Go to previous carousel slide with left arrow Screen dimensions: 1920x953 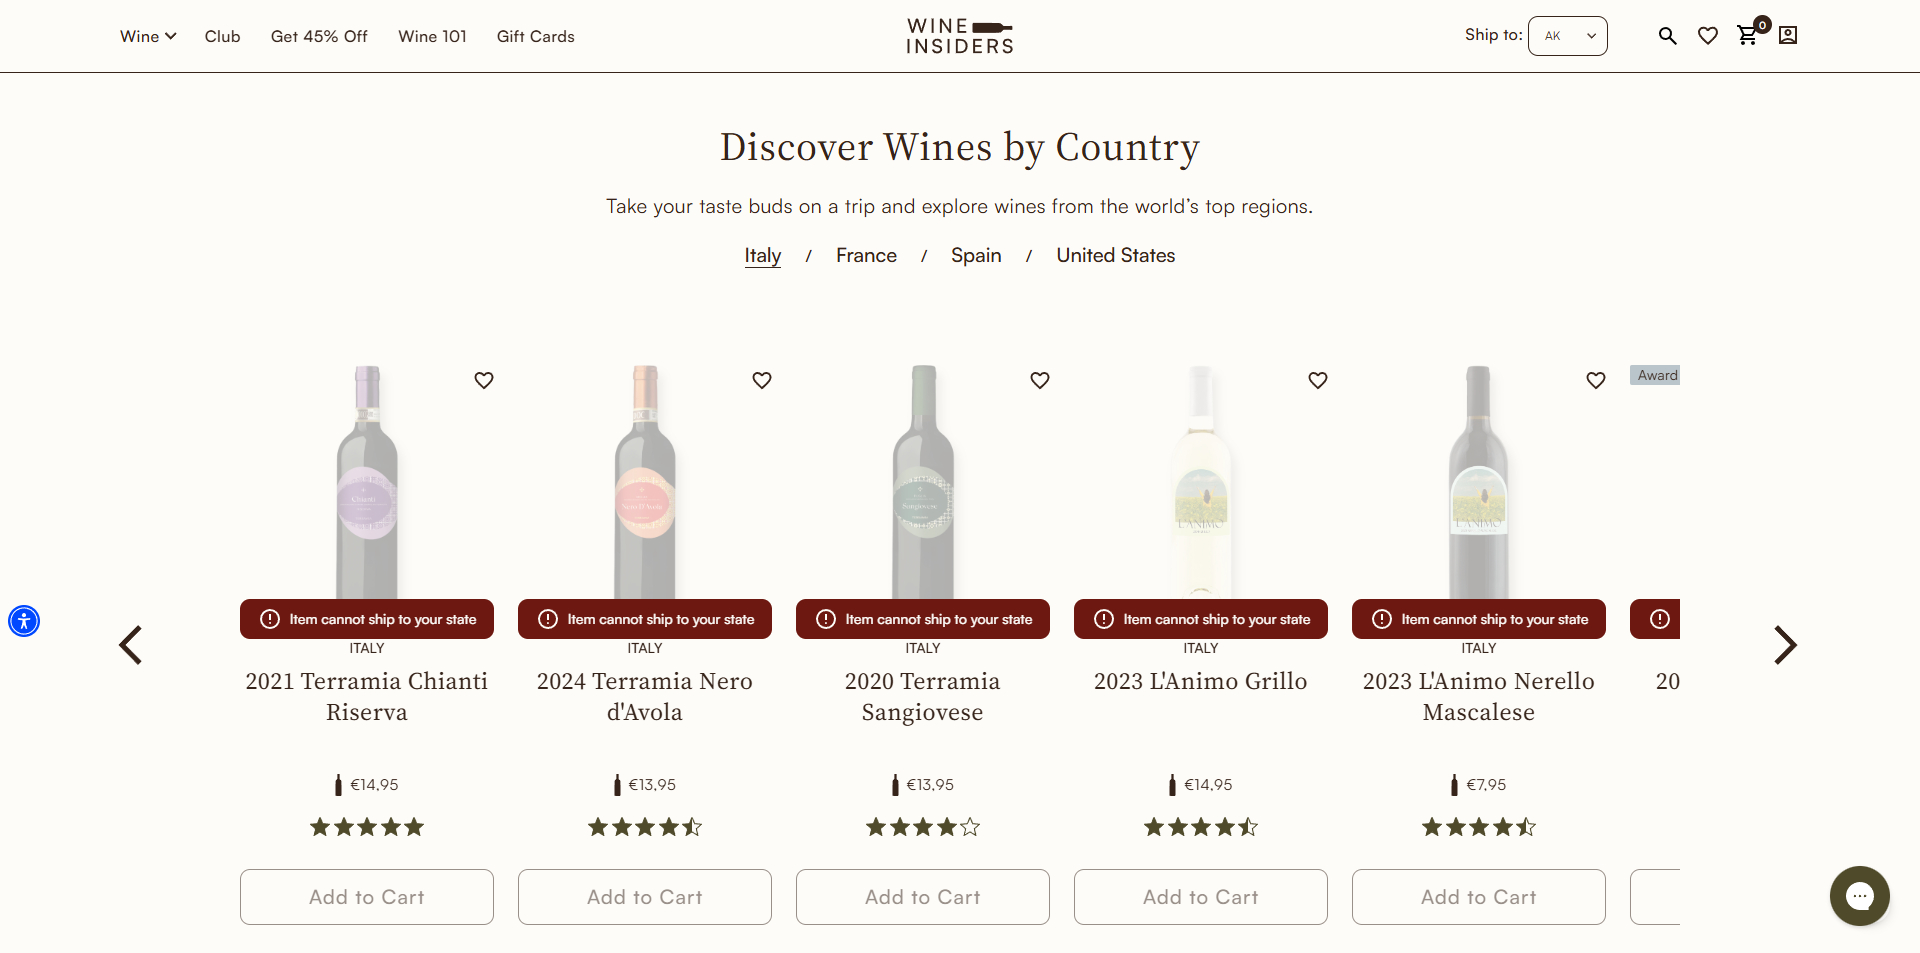tap(131, 645)
